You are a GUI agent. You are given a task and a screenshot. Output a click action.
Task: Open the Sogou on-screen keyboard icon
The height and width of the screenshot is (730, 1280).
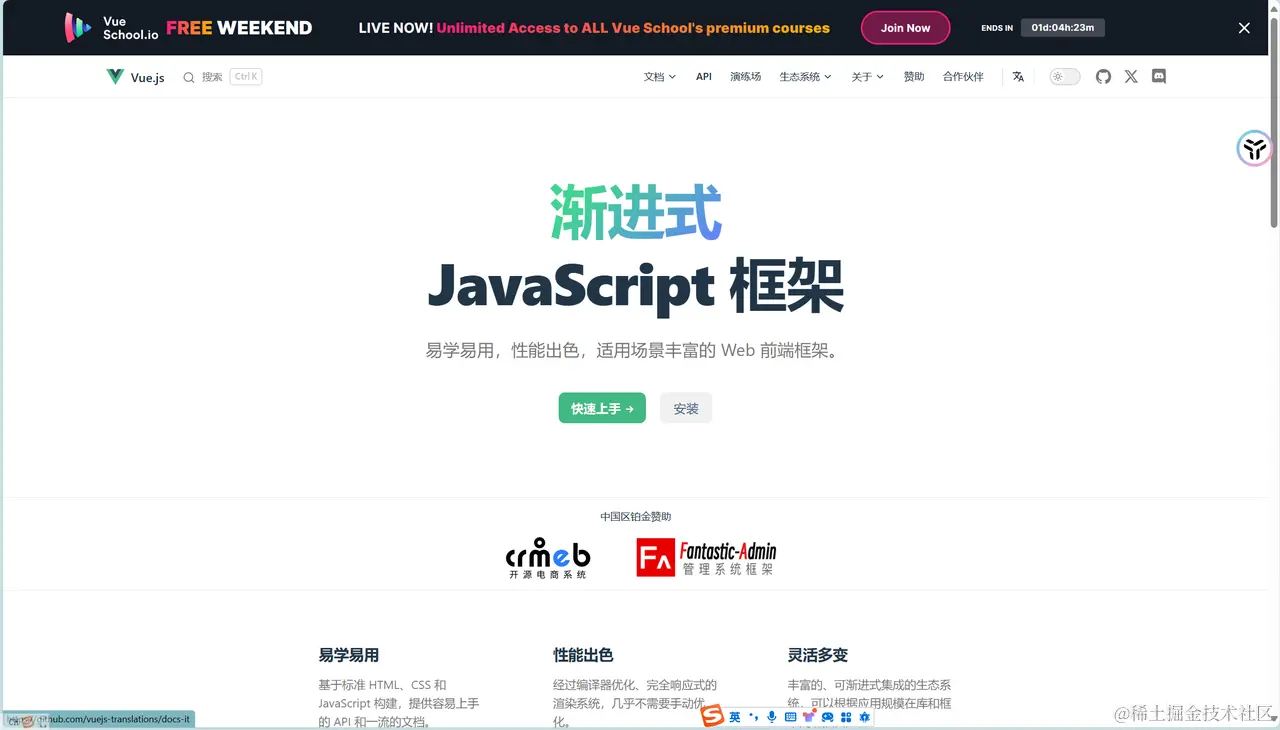click(789, 717)
